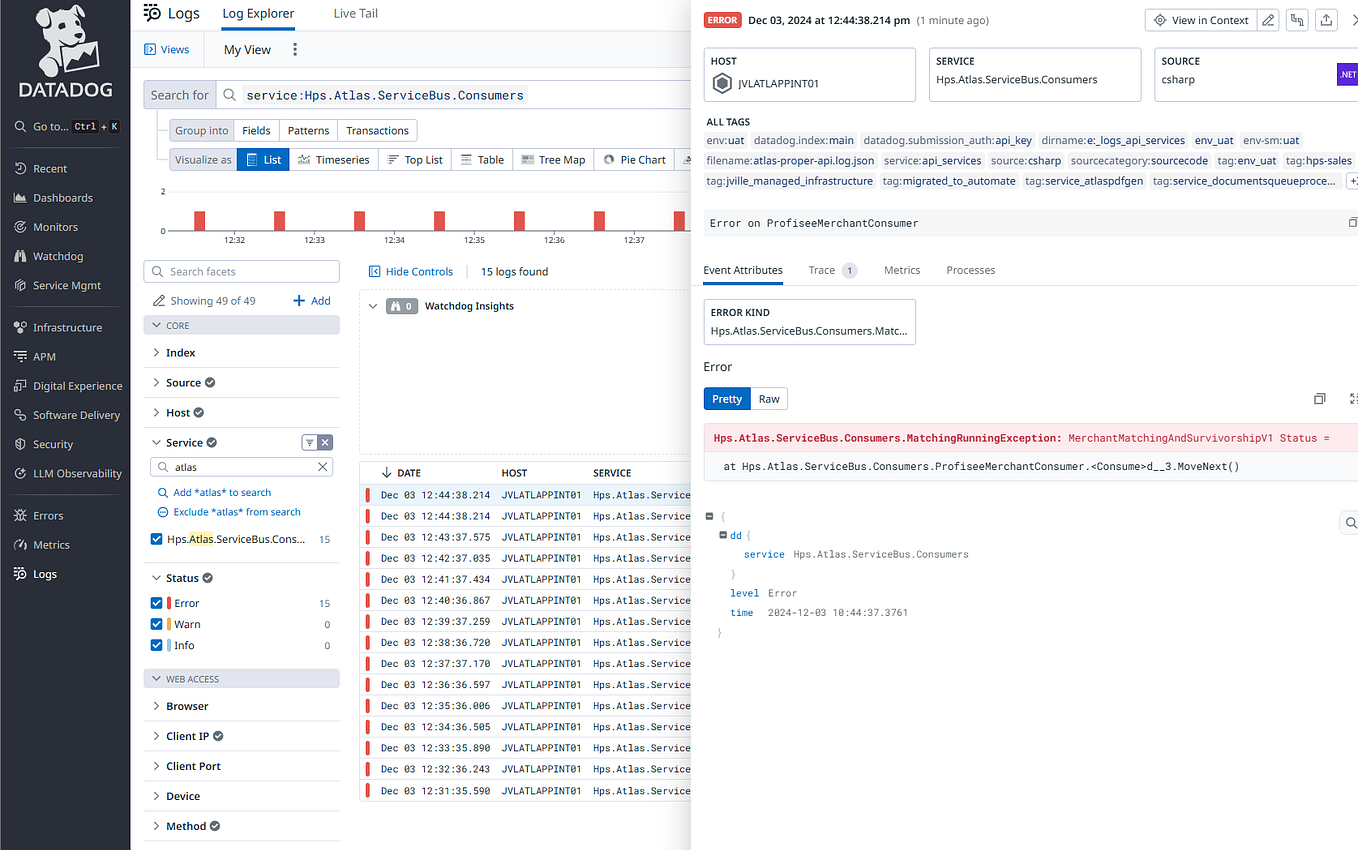Click the log search query input field
Image resolution: width=1358 pixels, height=850 pixels.
coord(450,94)
